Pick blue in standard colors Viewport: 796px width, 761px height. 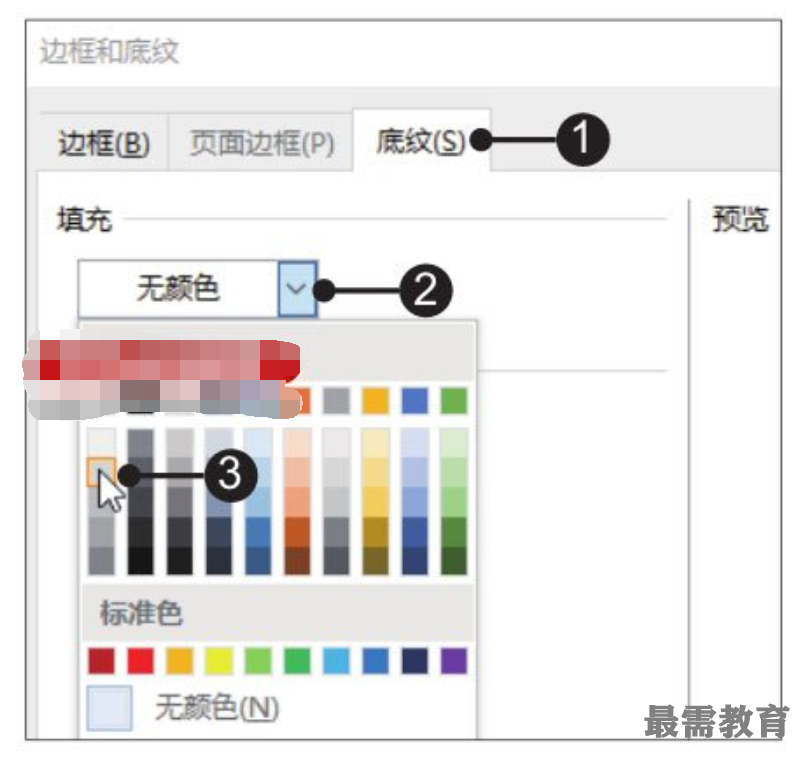click(x=376, y=661)
